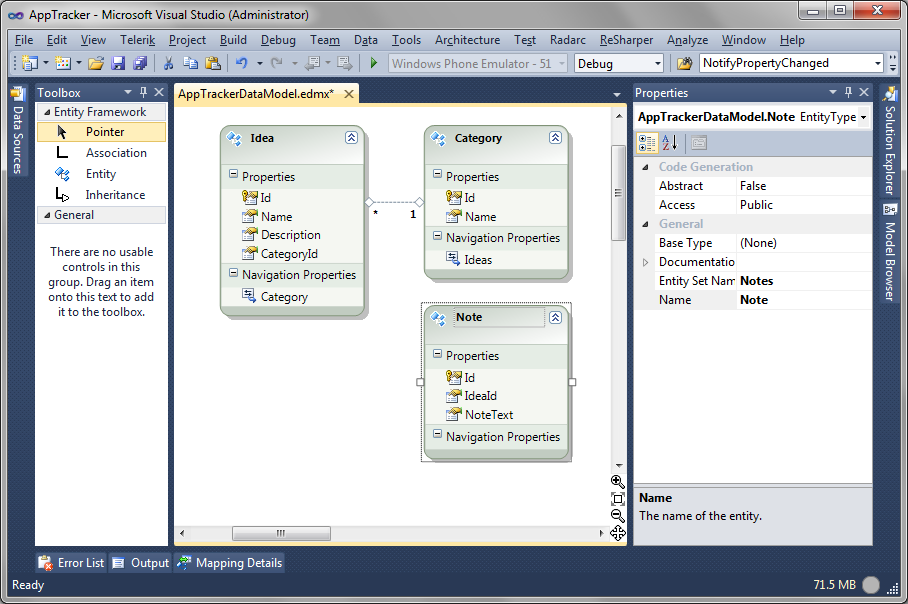Viewport: 908px width, 604px height.
Task: Open the Build menu
Action: [x=233, y=40]
